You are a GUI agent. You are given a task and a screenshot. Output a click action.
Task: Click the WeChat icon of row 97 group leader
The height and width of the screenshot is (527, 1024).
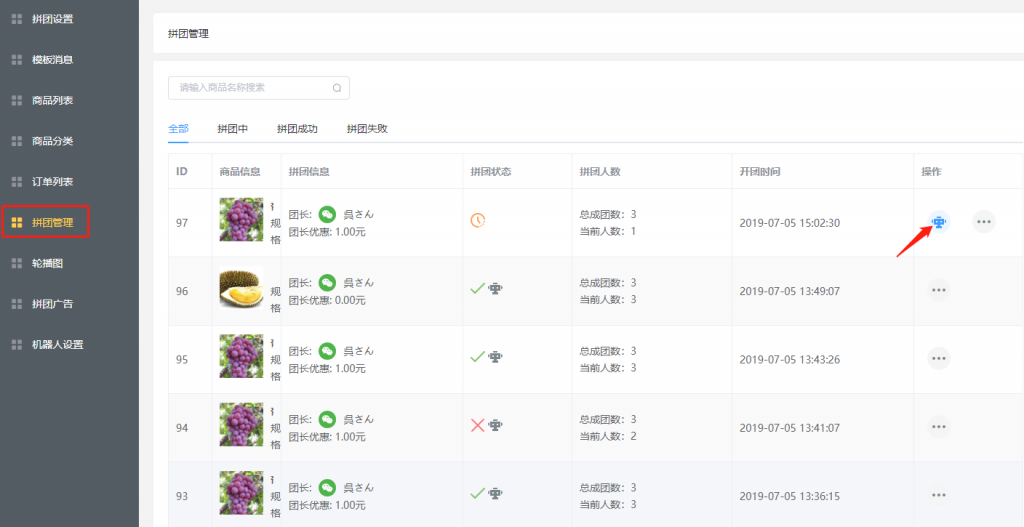(327, 214)
